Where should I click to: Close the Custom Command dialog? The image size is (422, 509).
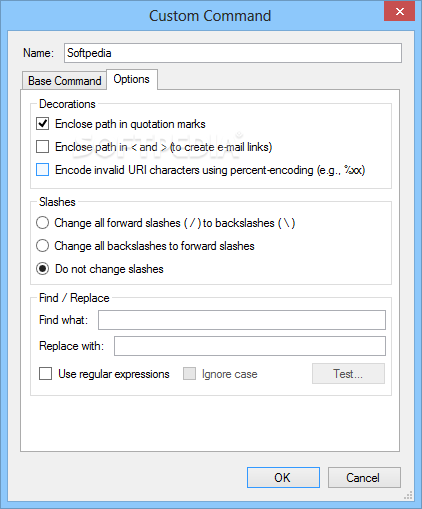pos(399,12)
